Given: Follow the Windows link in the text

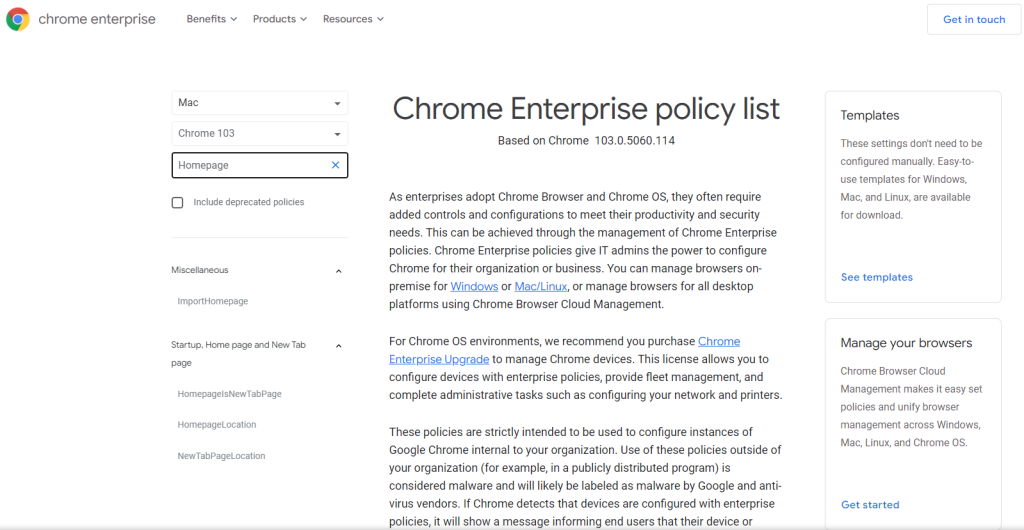Looking at the screenshot, I should pos(474,286).
